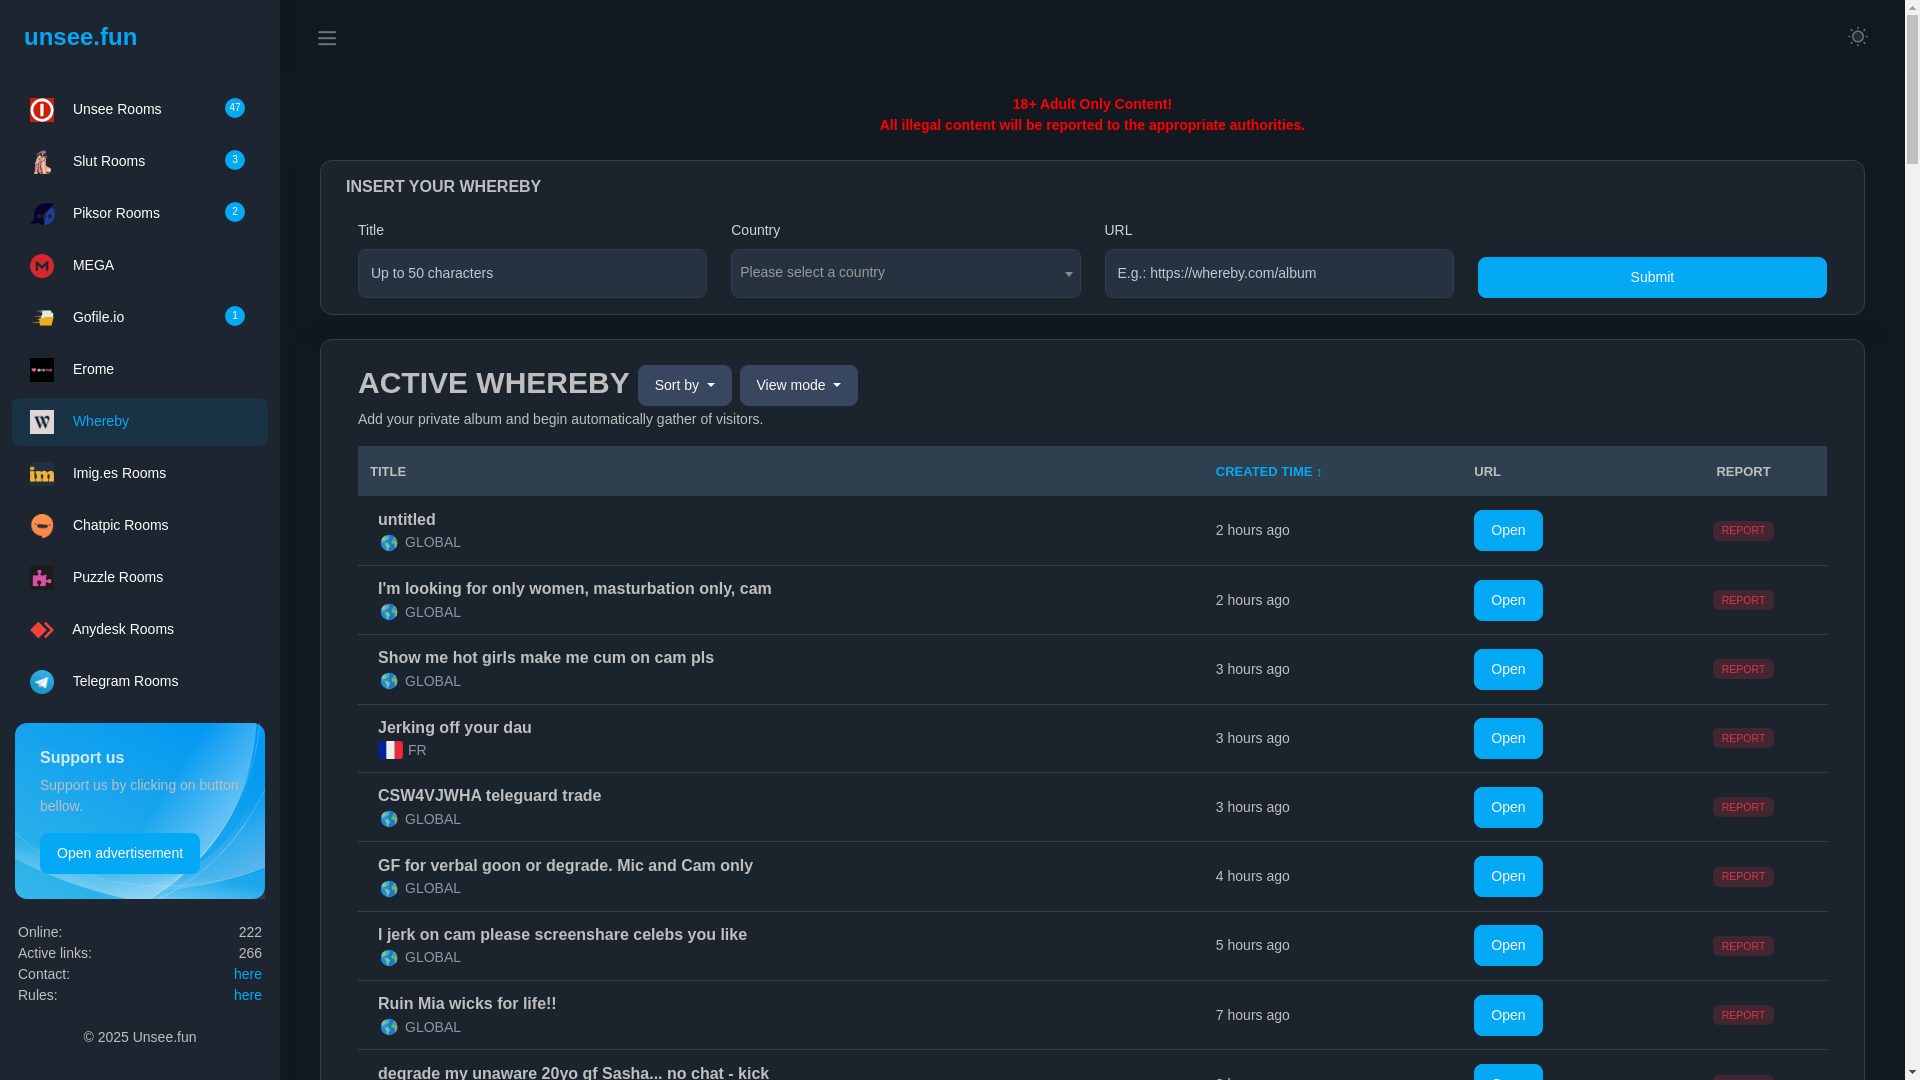1920x1080 pixels.
Task: Toggle the sidebar with the hamburger icon
Action: tap(327, 38)
